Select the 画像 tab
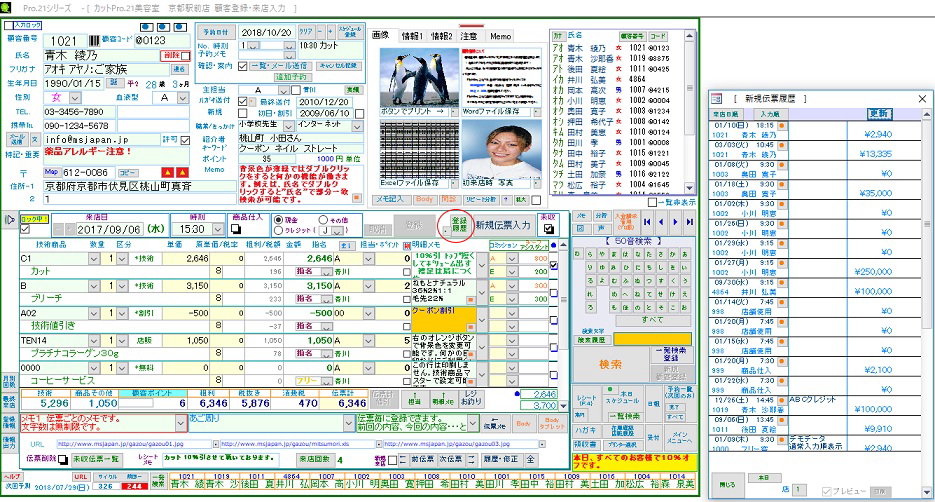935x502 pixels. [x=381, y=35]
